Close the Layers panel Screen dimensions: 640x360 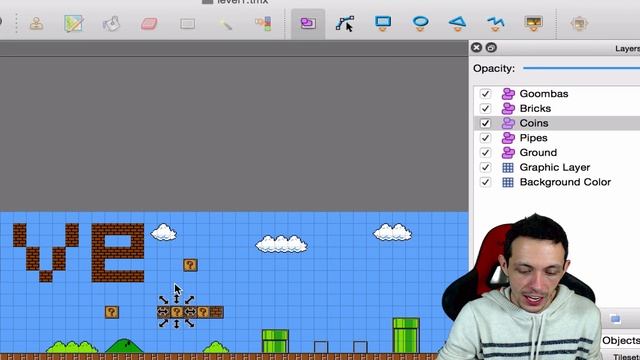coord(476,48)
